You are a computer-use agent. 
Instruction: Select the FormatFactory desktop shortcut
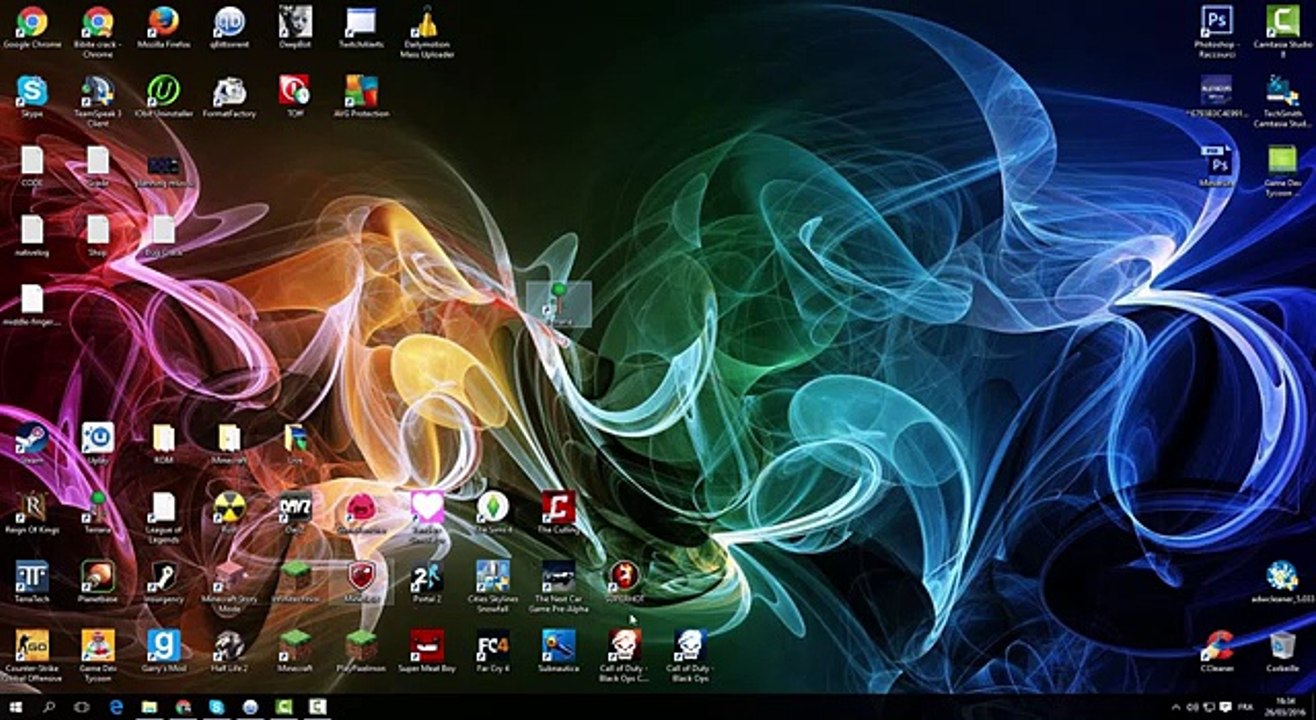229,98
